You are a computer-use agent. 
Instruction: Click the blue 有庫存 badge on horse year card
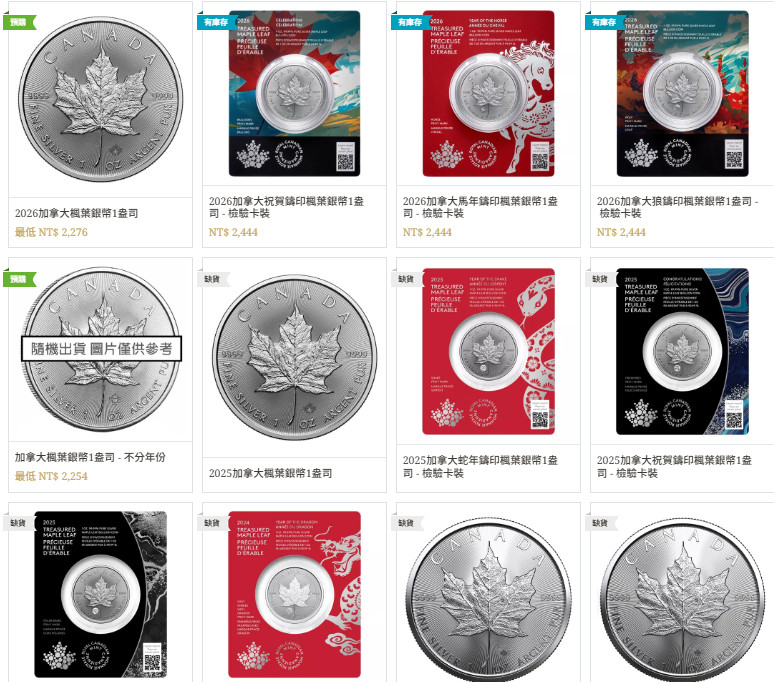pos(410,22)
